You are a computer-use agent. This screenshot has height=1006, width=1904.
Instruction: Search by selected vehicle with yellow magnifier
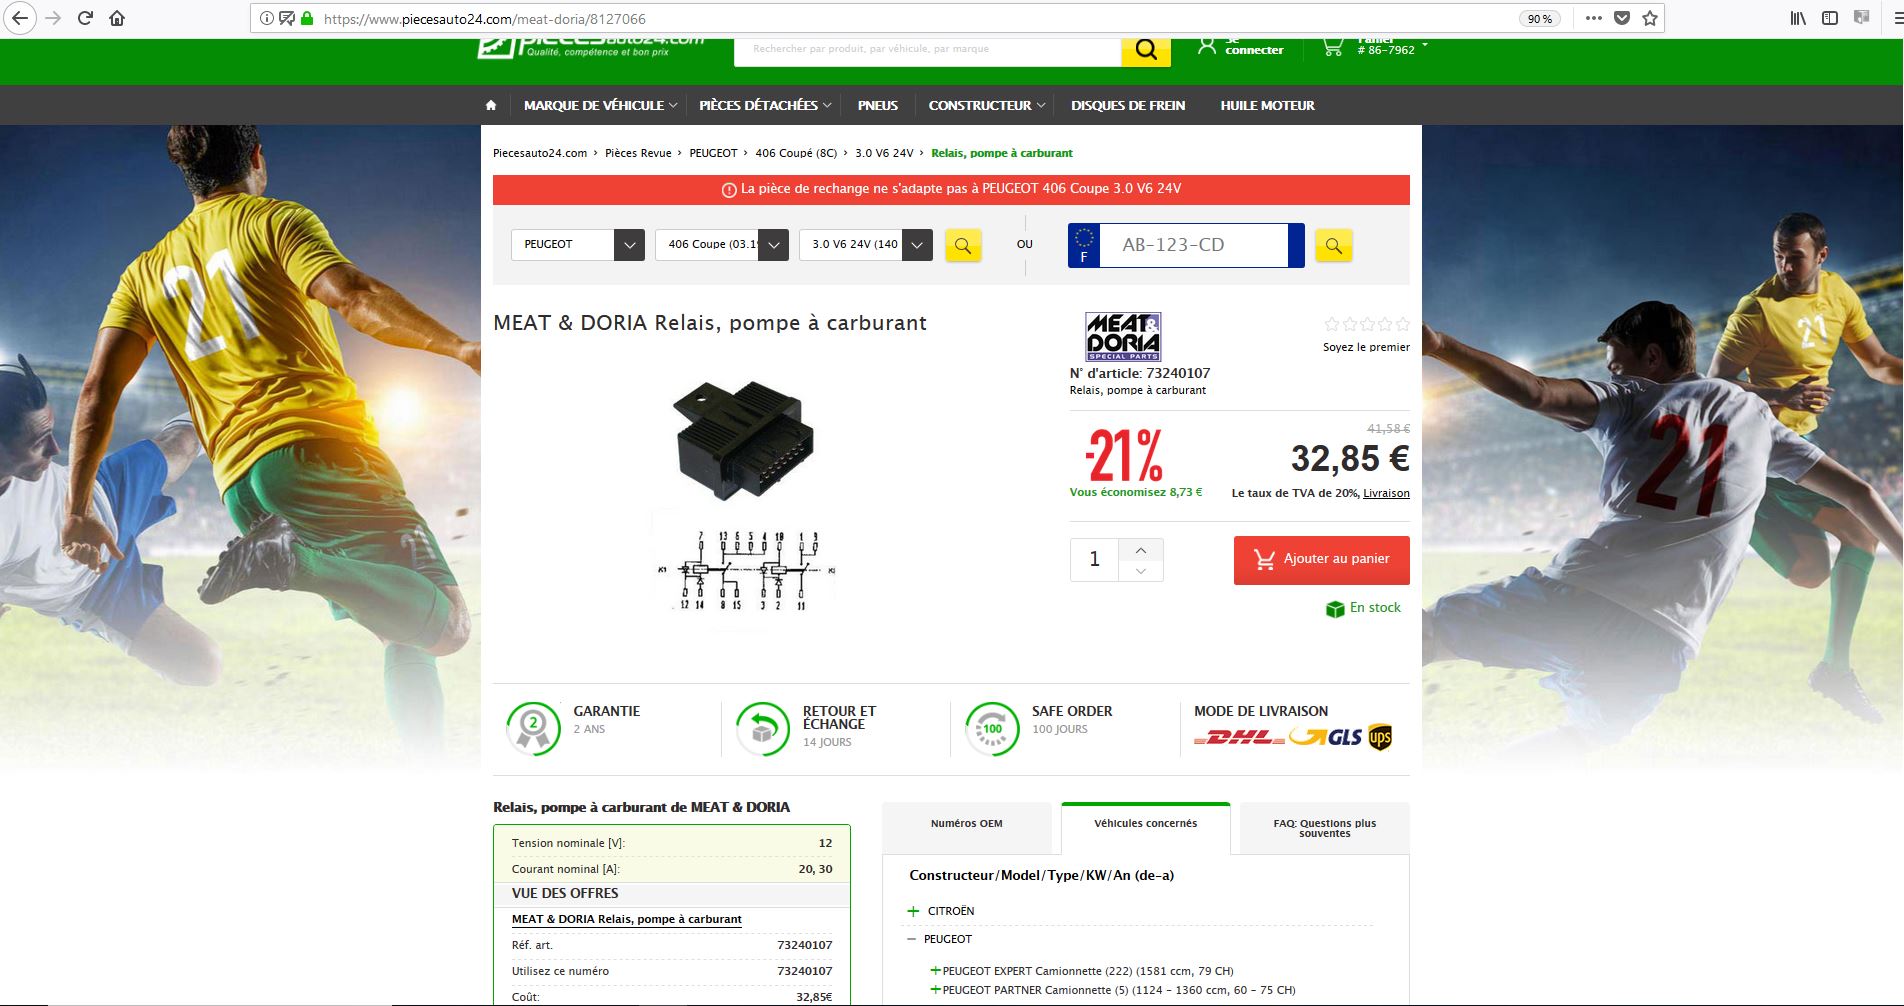963,245
